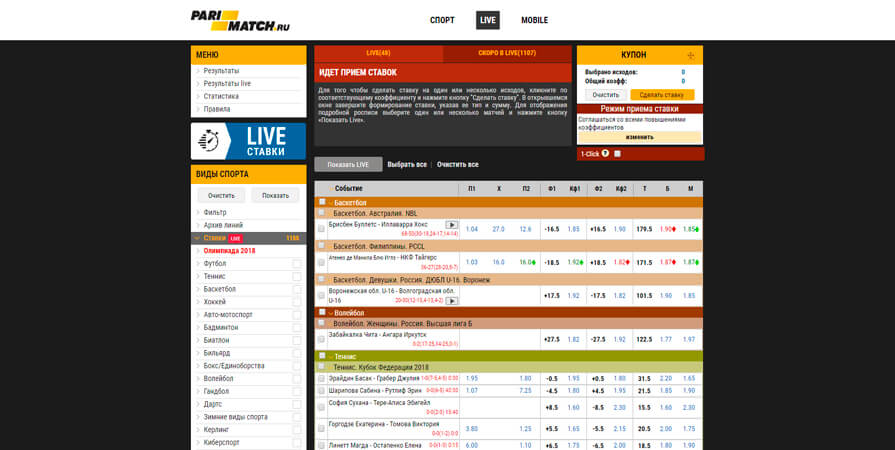This screenshot has height=450, width=895.
Task: Select П1 odds 3.80 for Гогодзе Екатерина match
Action: (472, 428)
